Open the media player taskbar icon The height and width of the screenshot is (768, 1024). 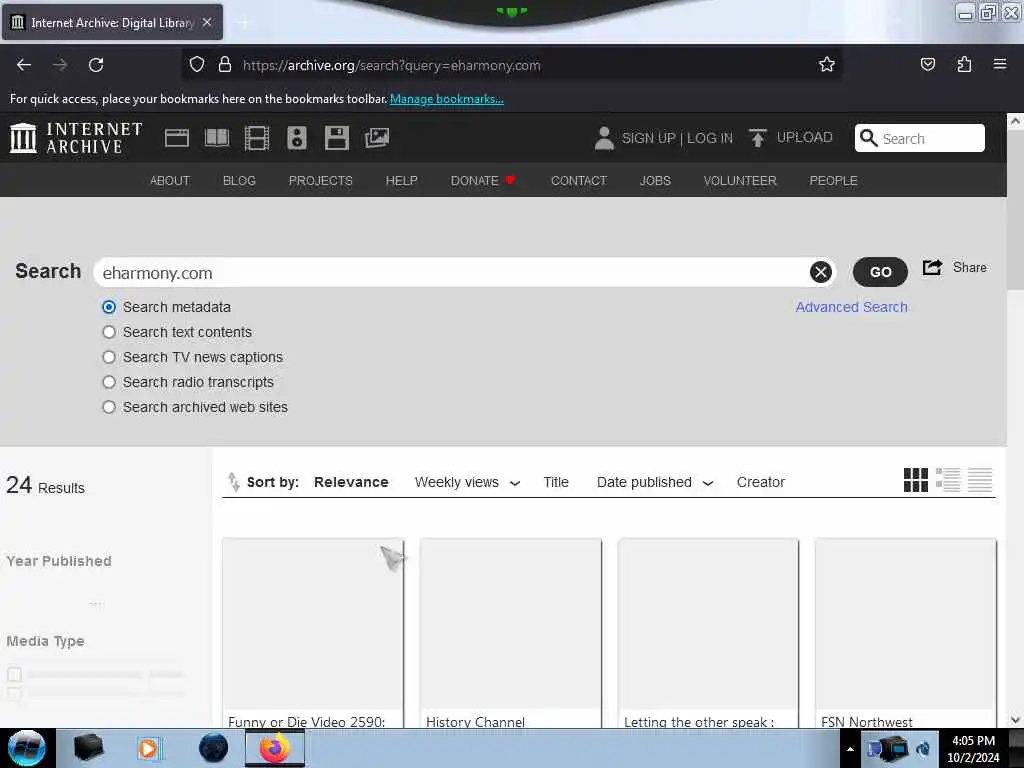[x=148, y=748]
